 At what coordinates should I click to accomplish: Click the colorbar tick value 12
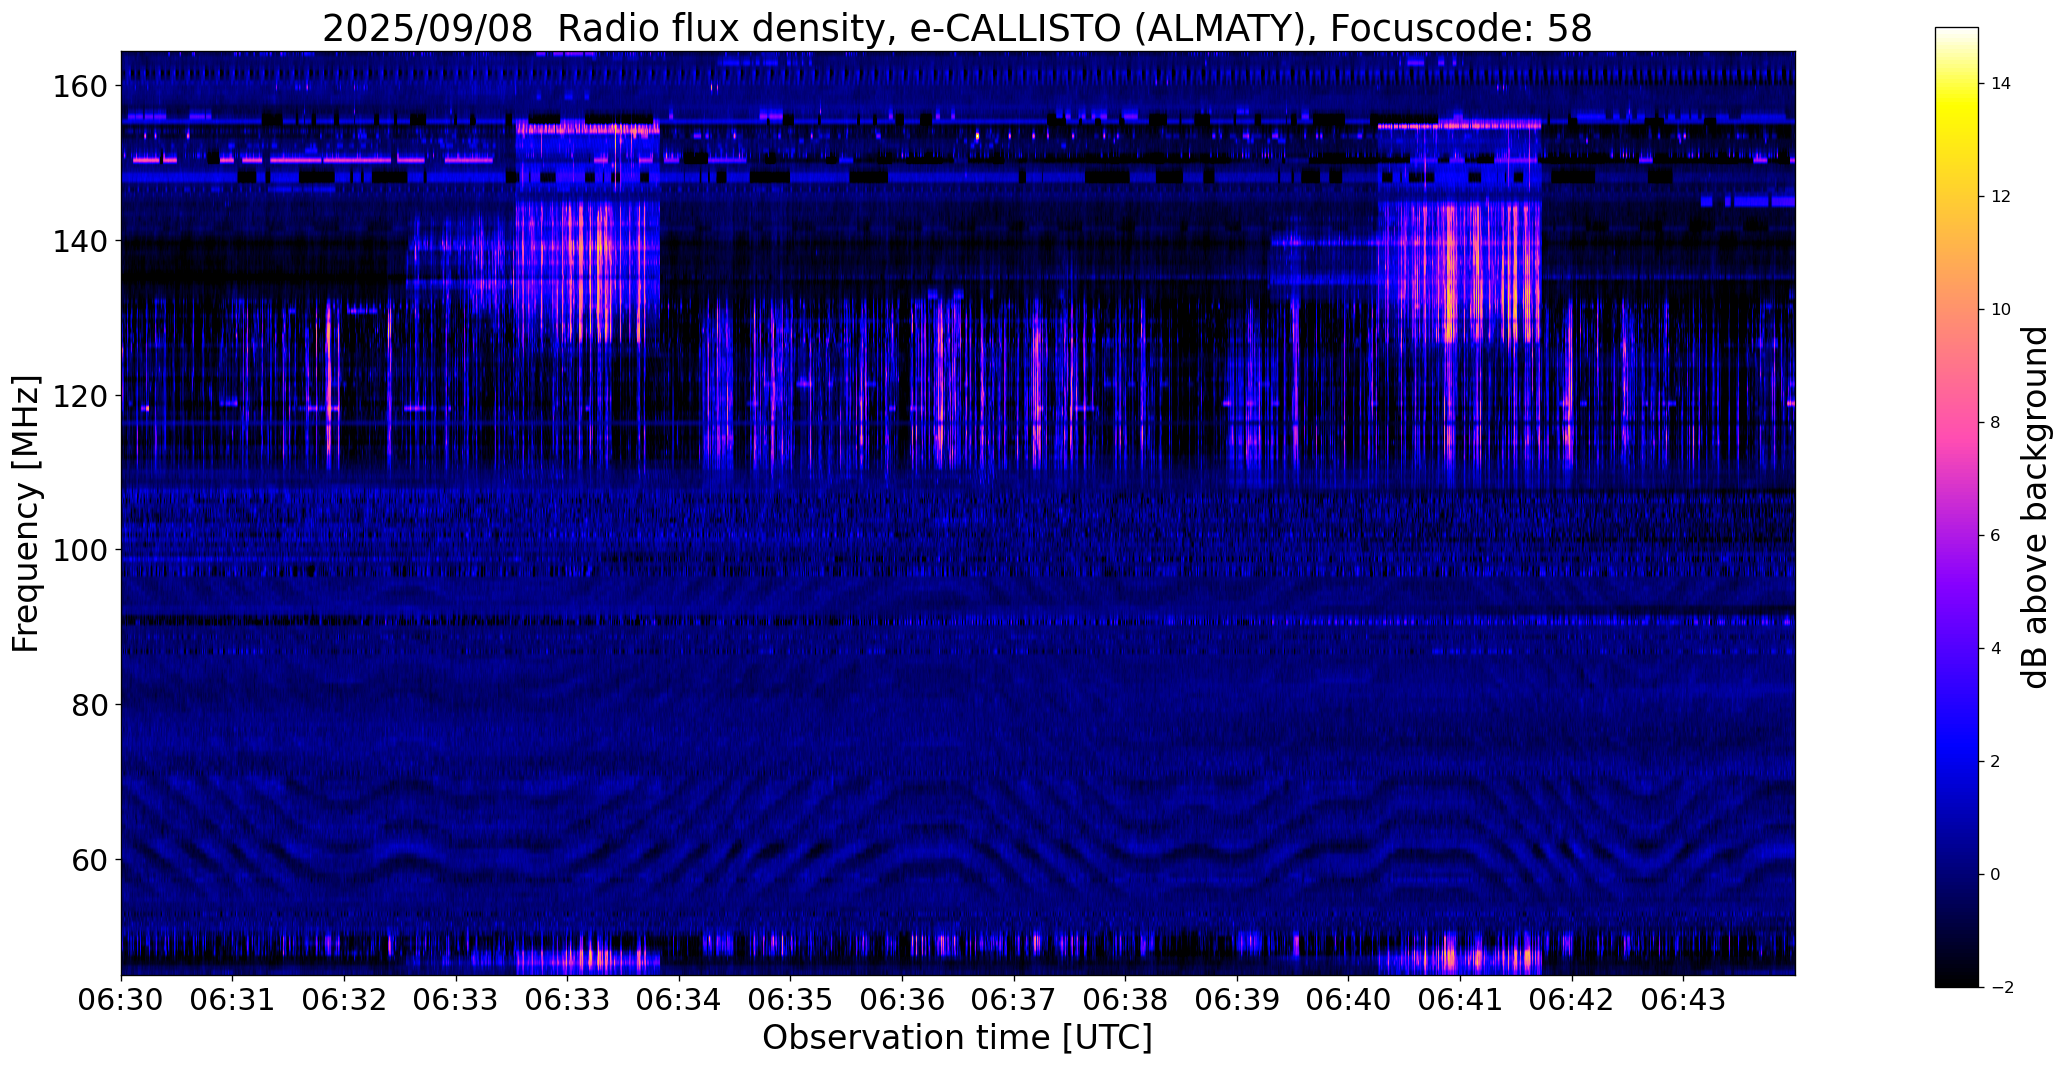(2000, 197)
